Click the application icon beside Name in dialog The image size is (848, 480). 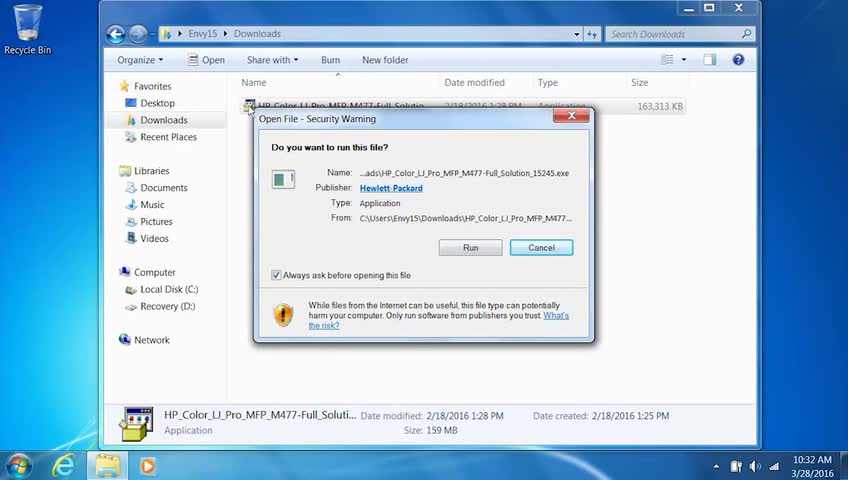click(x=283, y=179)
